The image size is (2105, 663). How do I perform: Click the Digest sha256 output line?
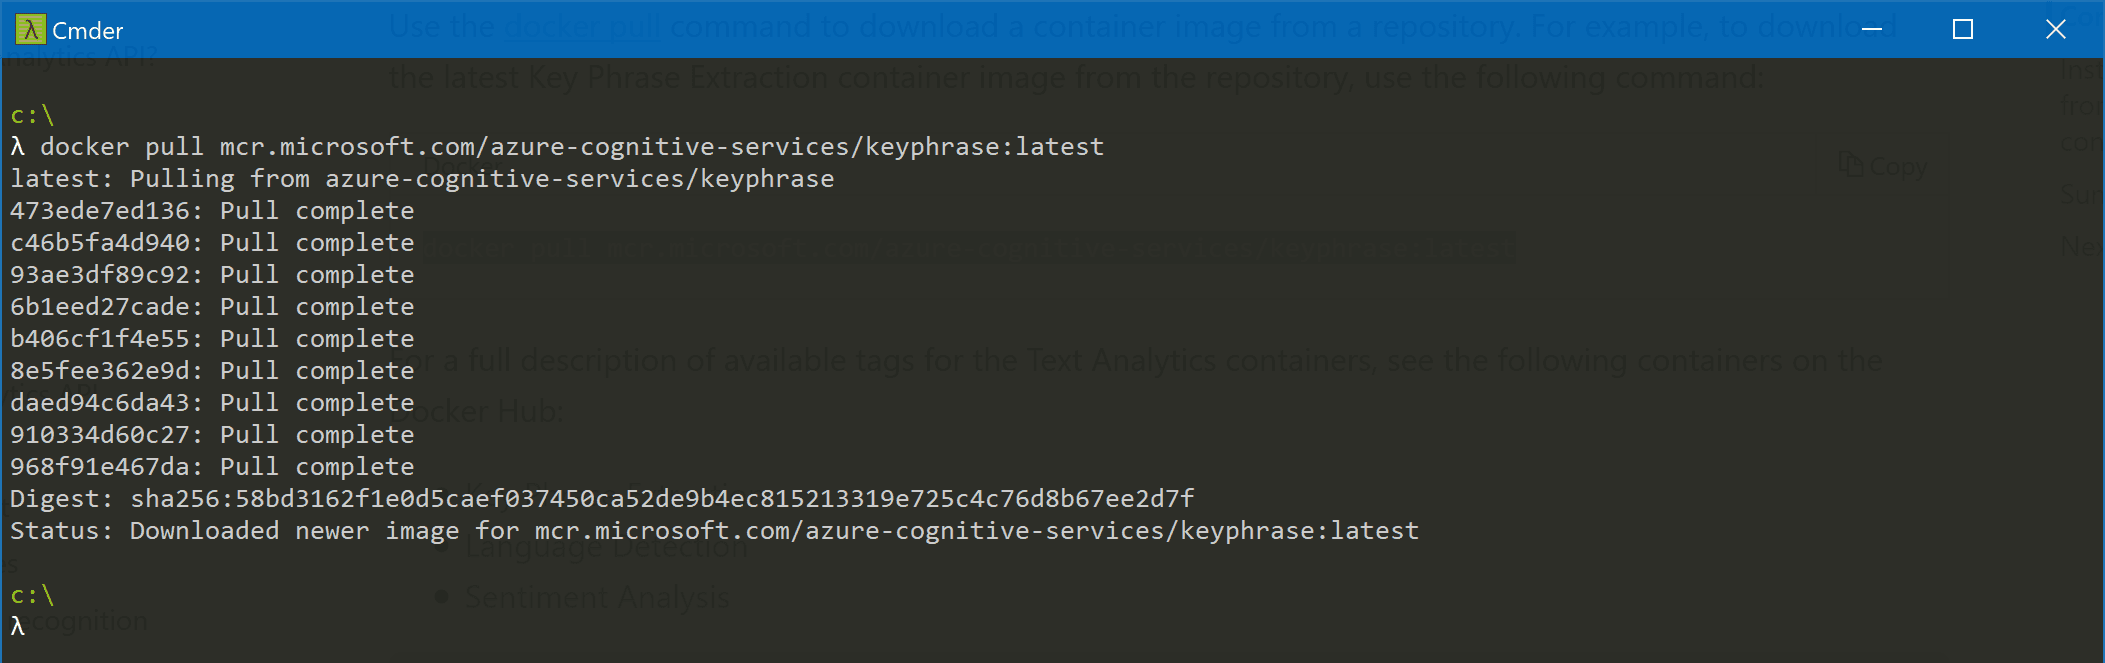coord(602,499)
